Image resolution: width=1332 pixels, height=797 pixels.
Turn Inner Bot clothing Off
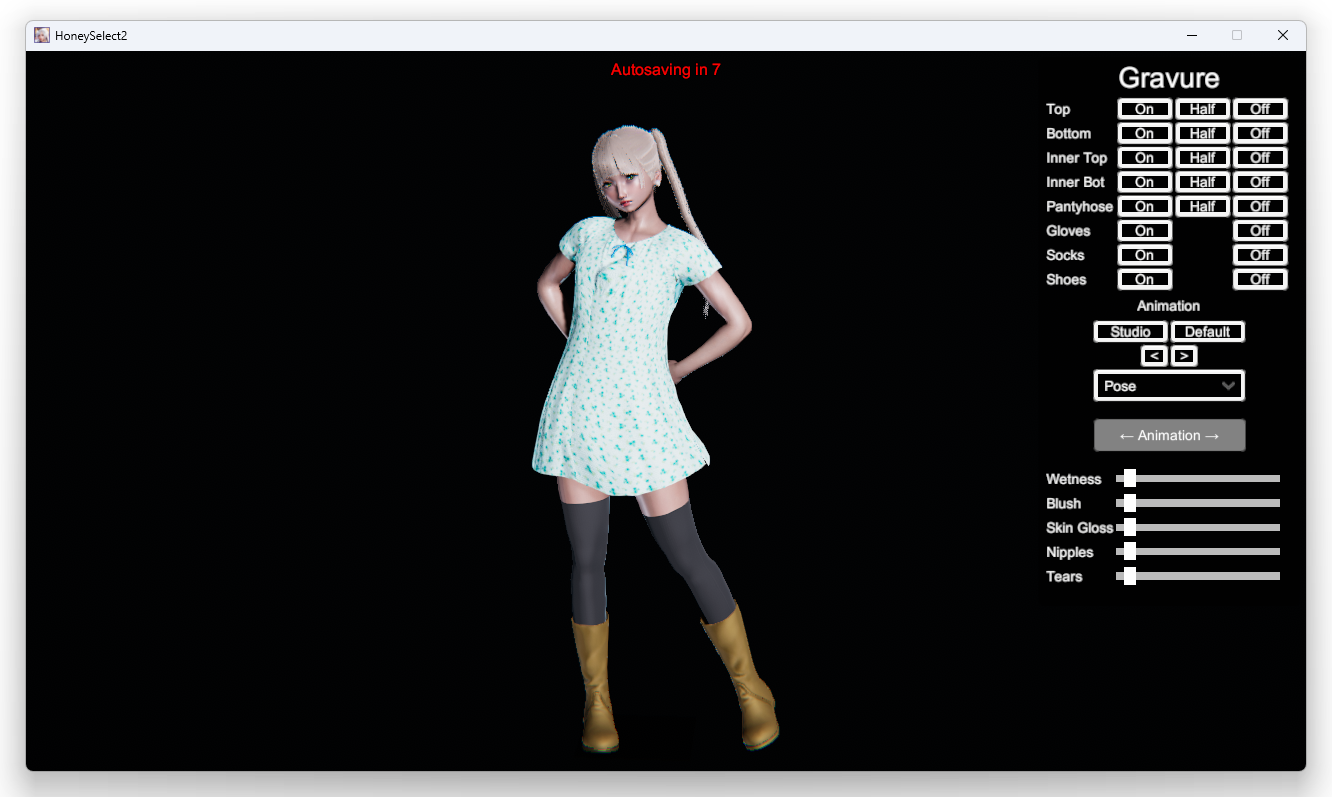click(x=1260, y=182)
